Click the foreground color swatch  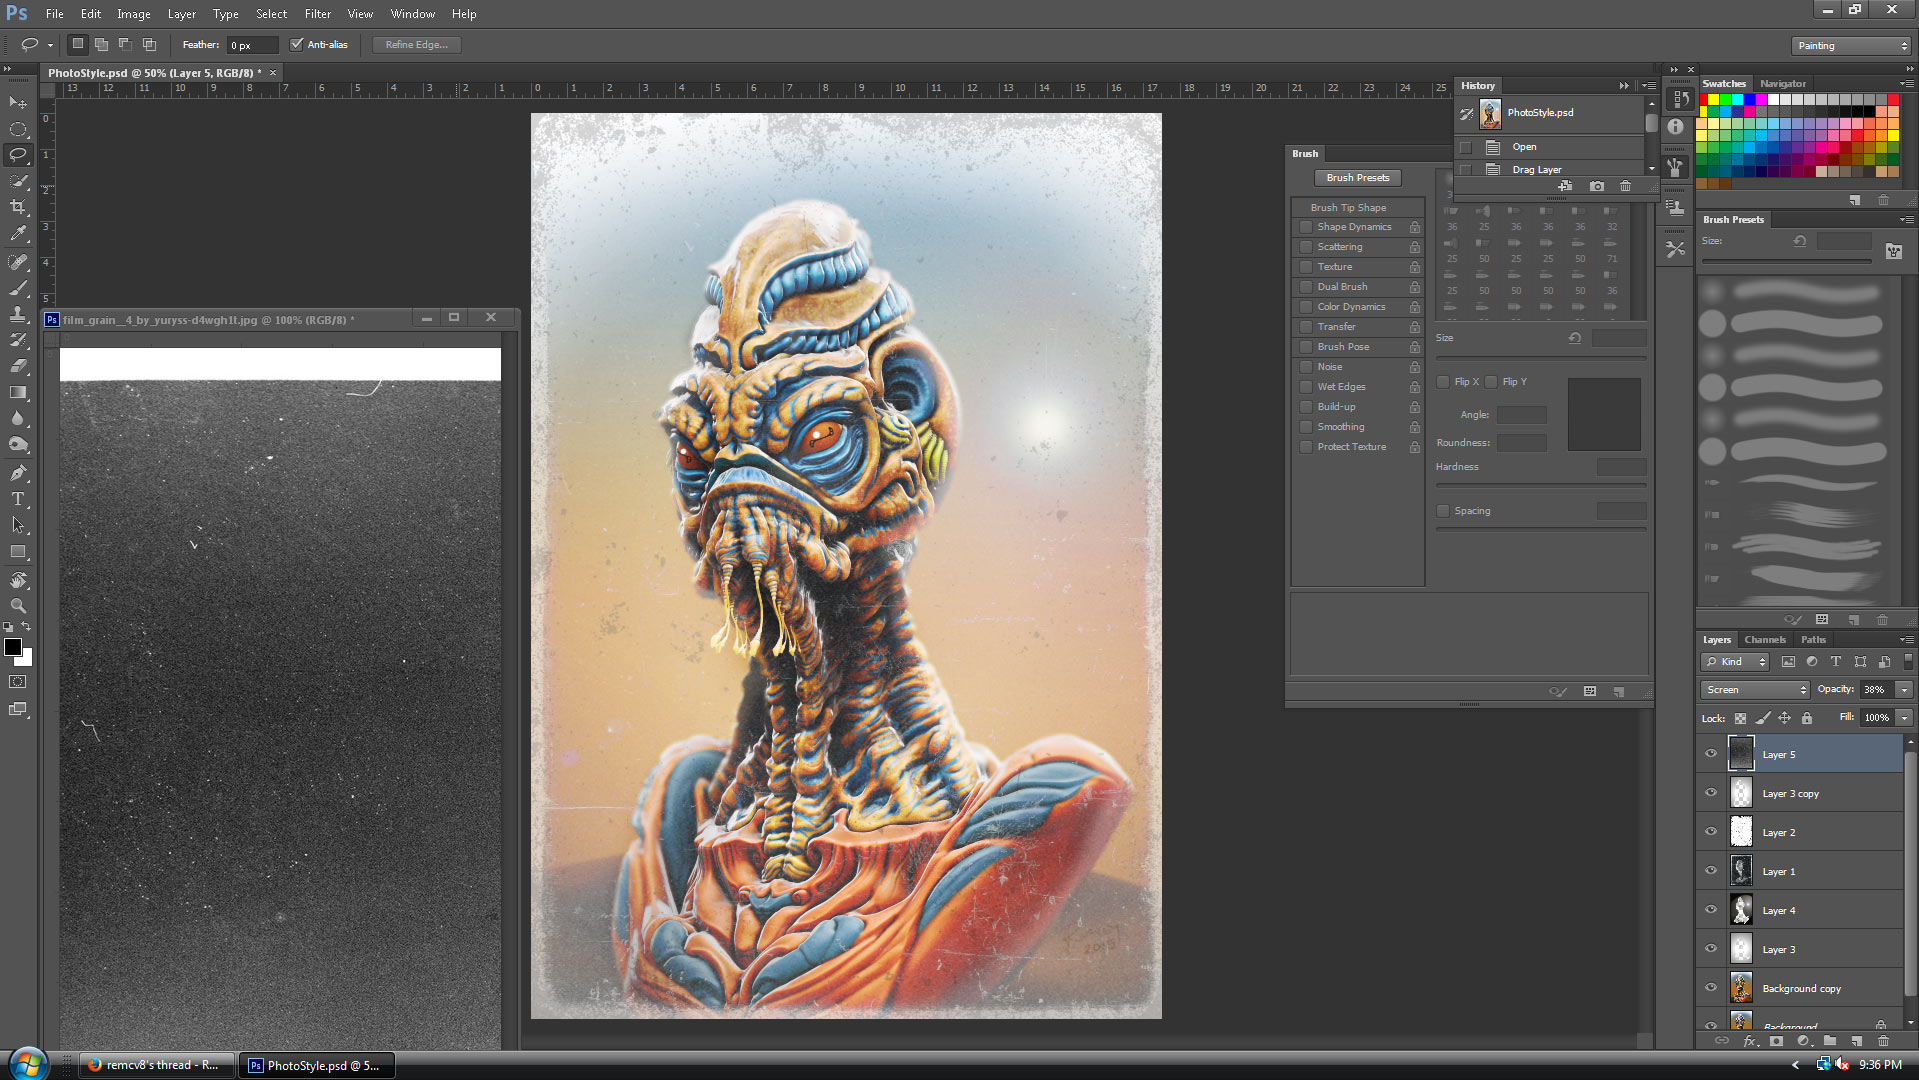pyautogui.click(x=13, y=647)
